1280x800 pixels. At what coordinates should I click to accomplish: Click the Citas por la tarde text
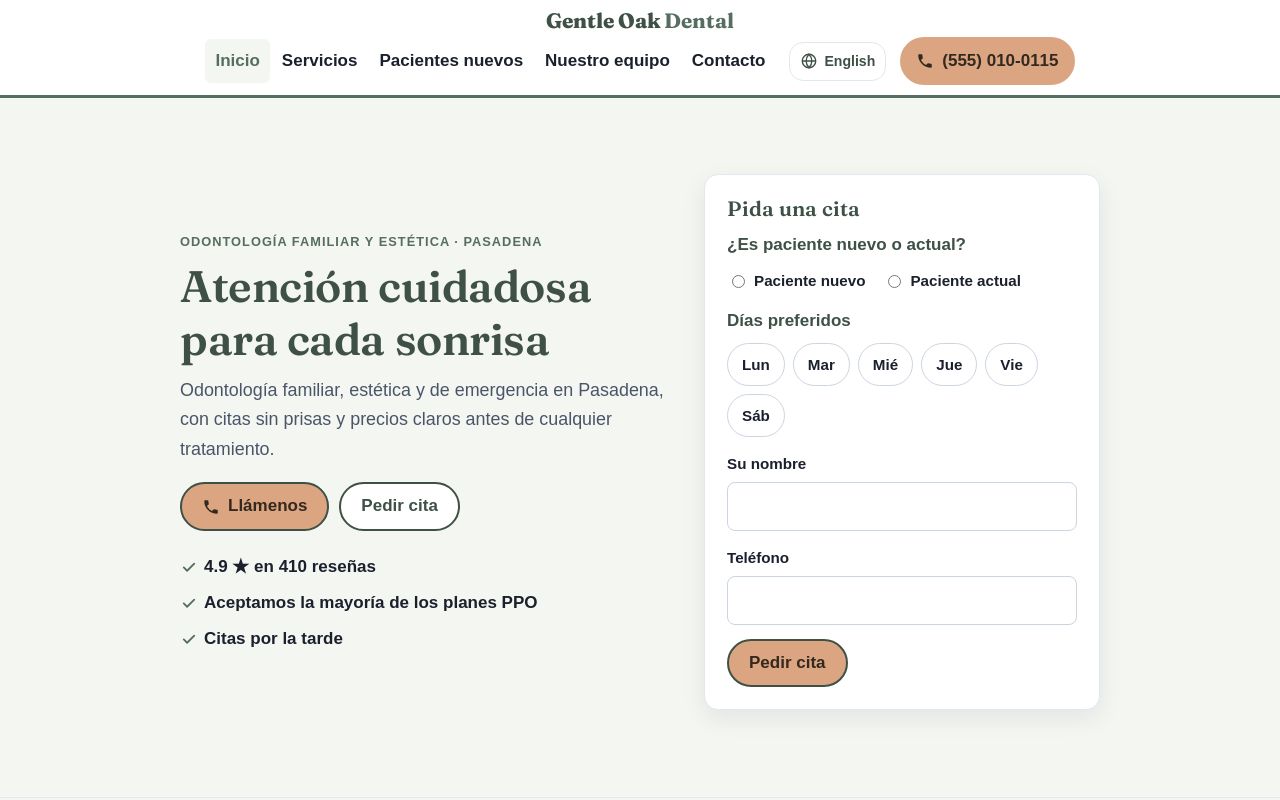(x=273, y=639)
